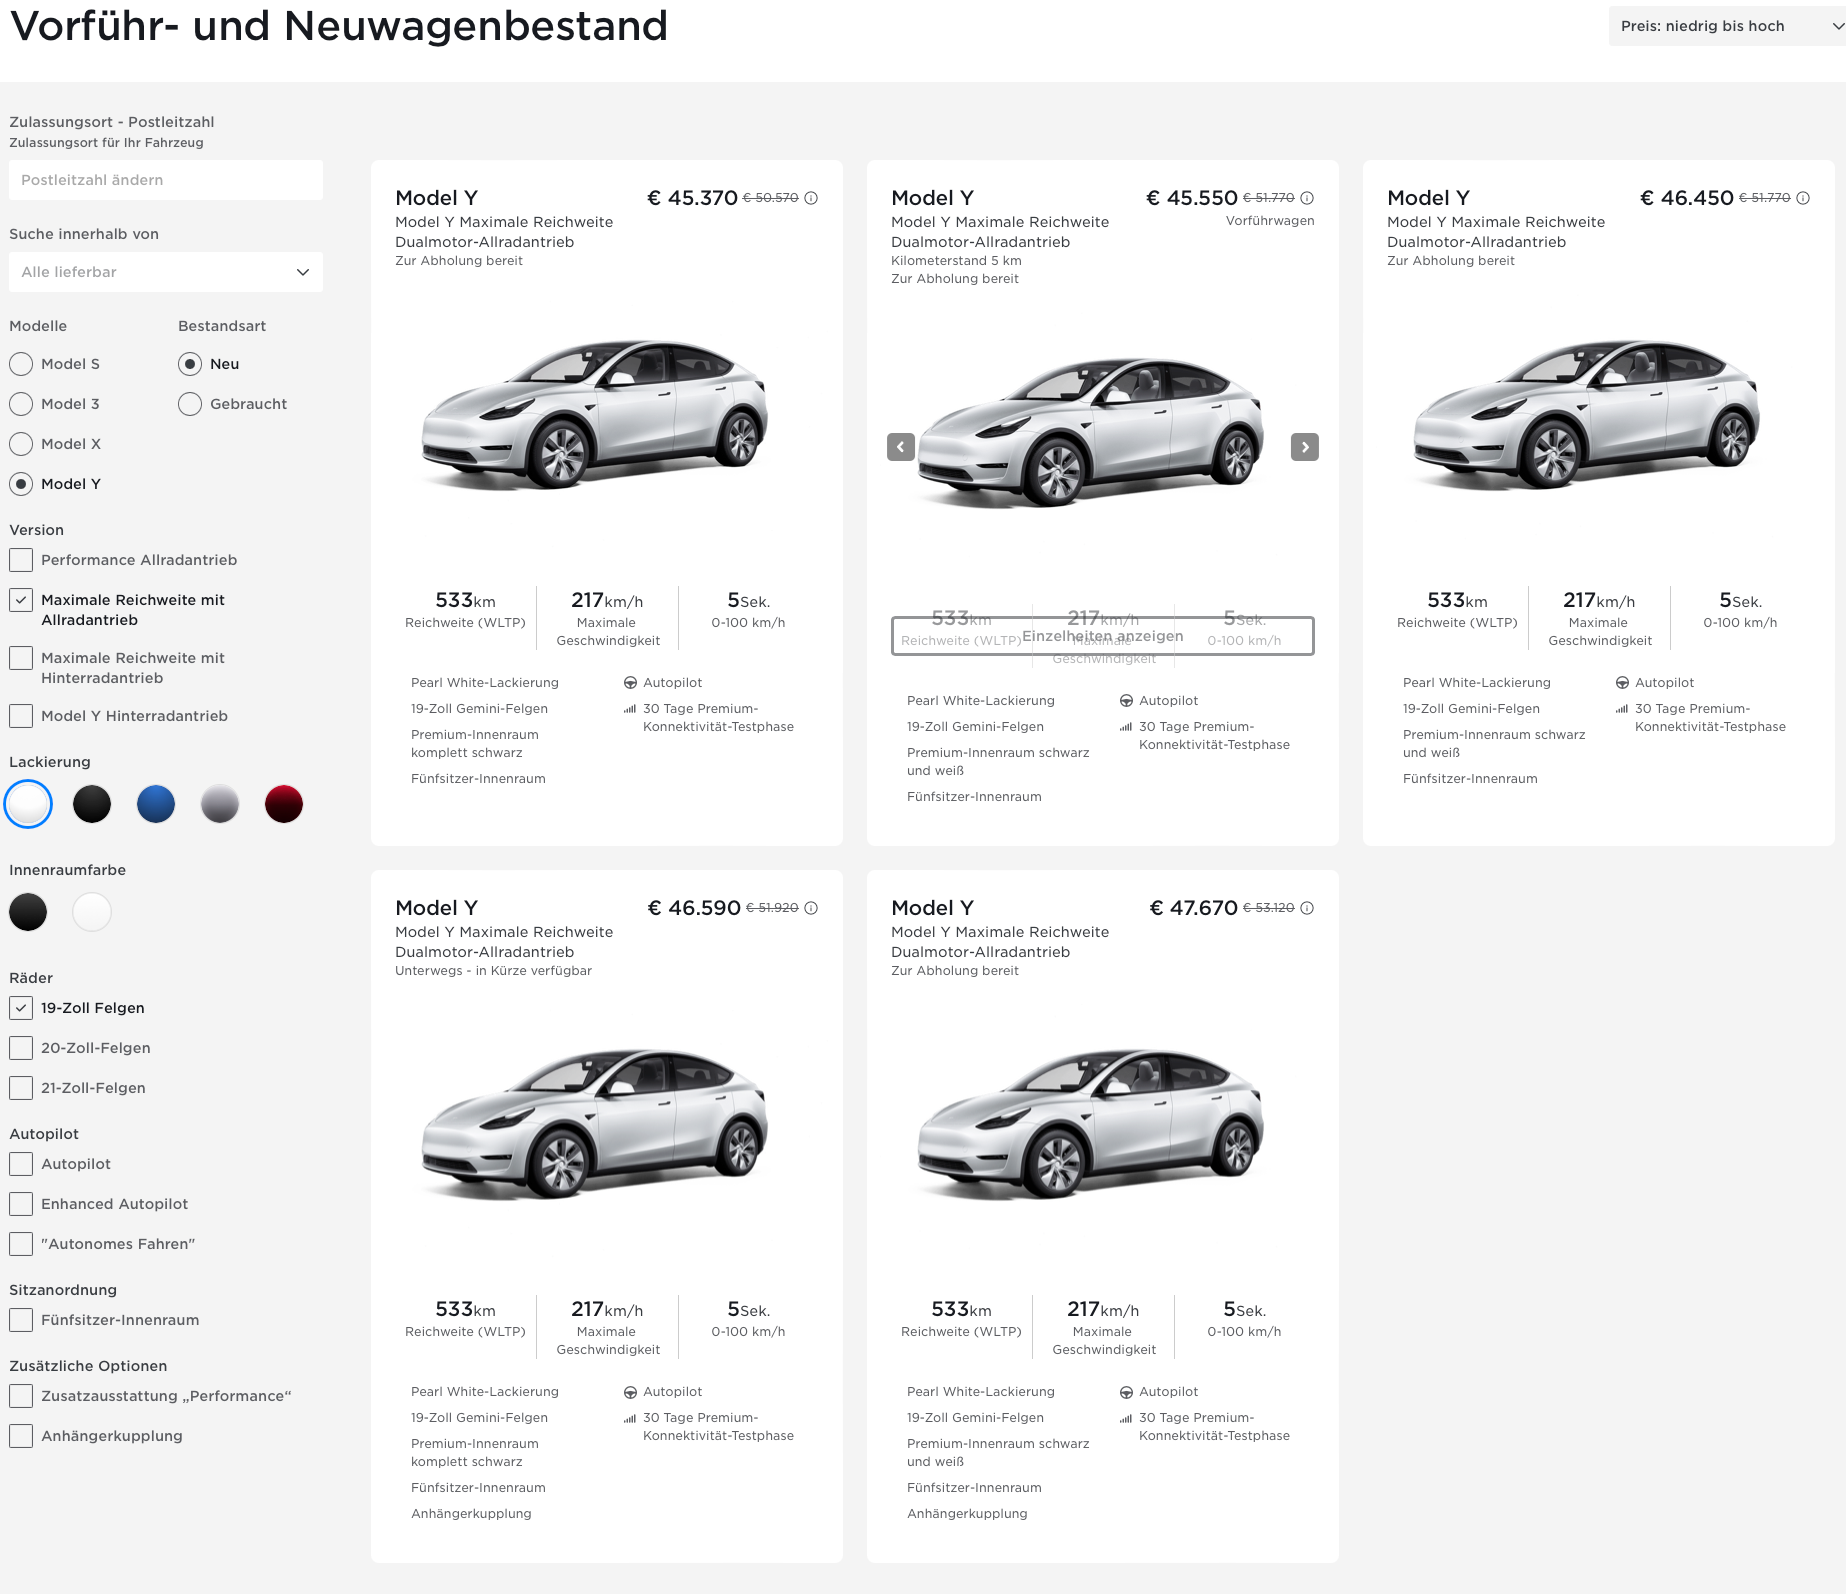Check Zusatzausstattung „Performance“ option
The height and width of the screenshot is (1594, 1846).
(x=21, y=1396)
